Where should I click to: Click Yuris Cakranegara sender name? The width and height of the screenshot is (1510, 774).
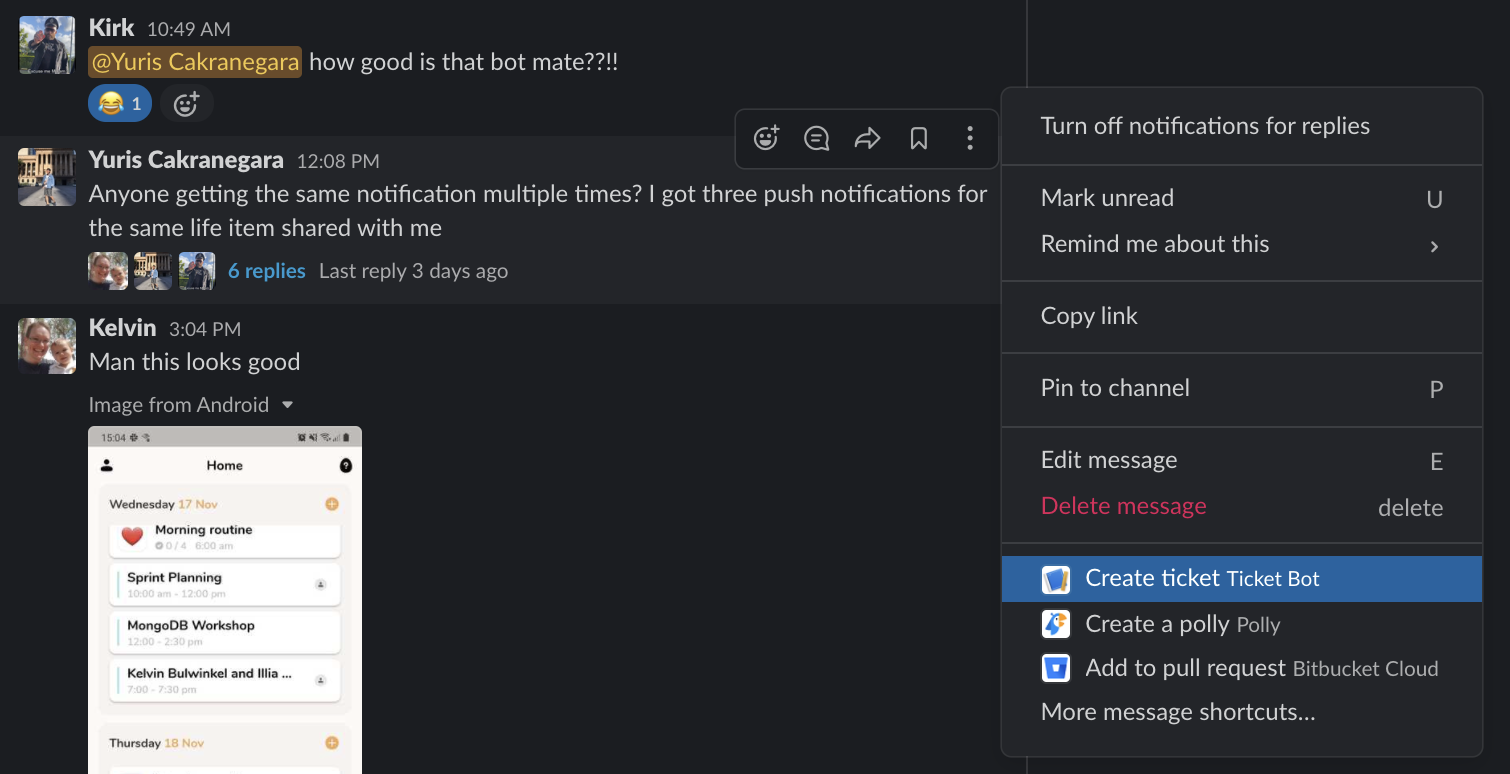pyautogui.click(x=186, y=160)
